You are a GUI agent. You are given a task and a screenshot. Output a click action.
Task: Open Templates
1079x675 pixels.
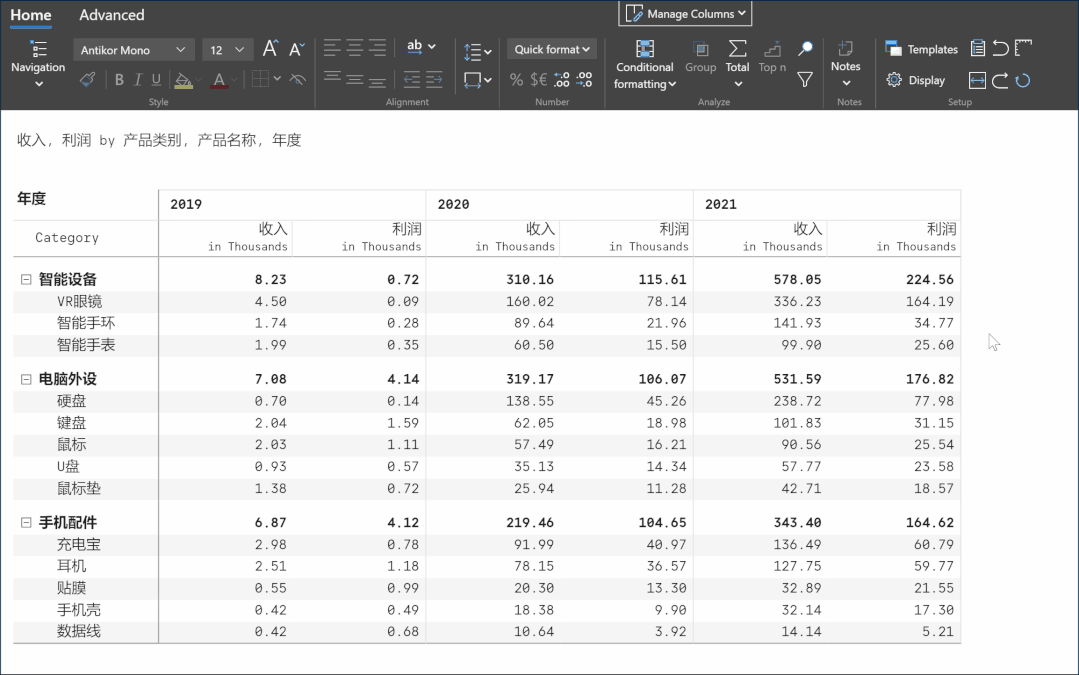point(921,49)
